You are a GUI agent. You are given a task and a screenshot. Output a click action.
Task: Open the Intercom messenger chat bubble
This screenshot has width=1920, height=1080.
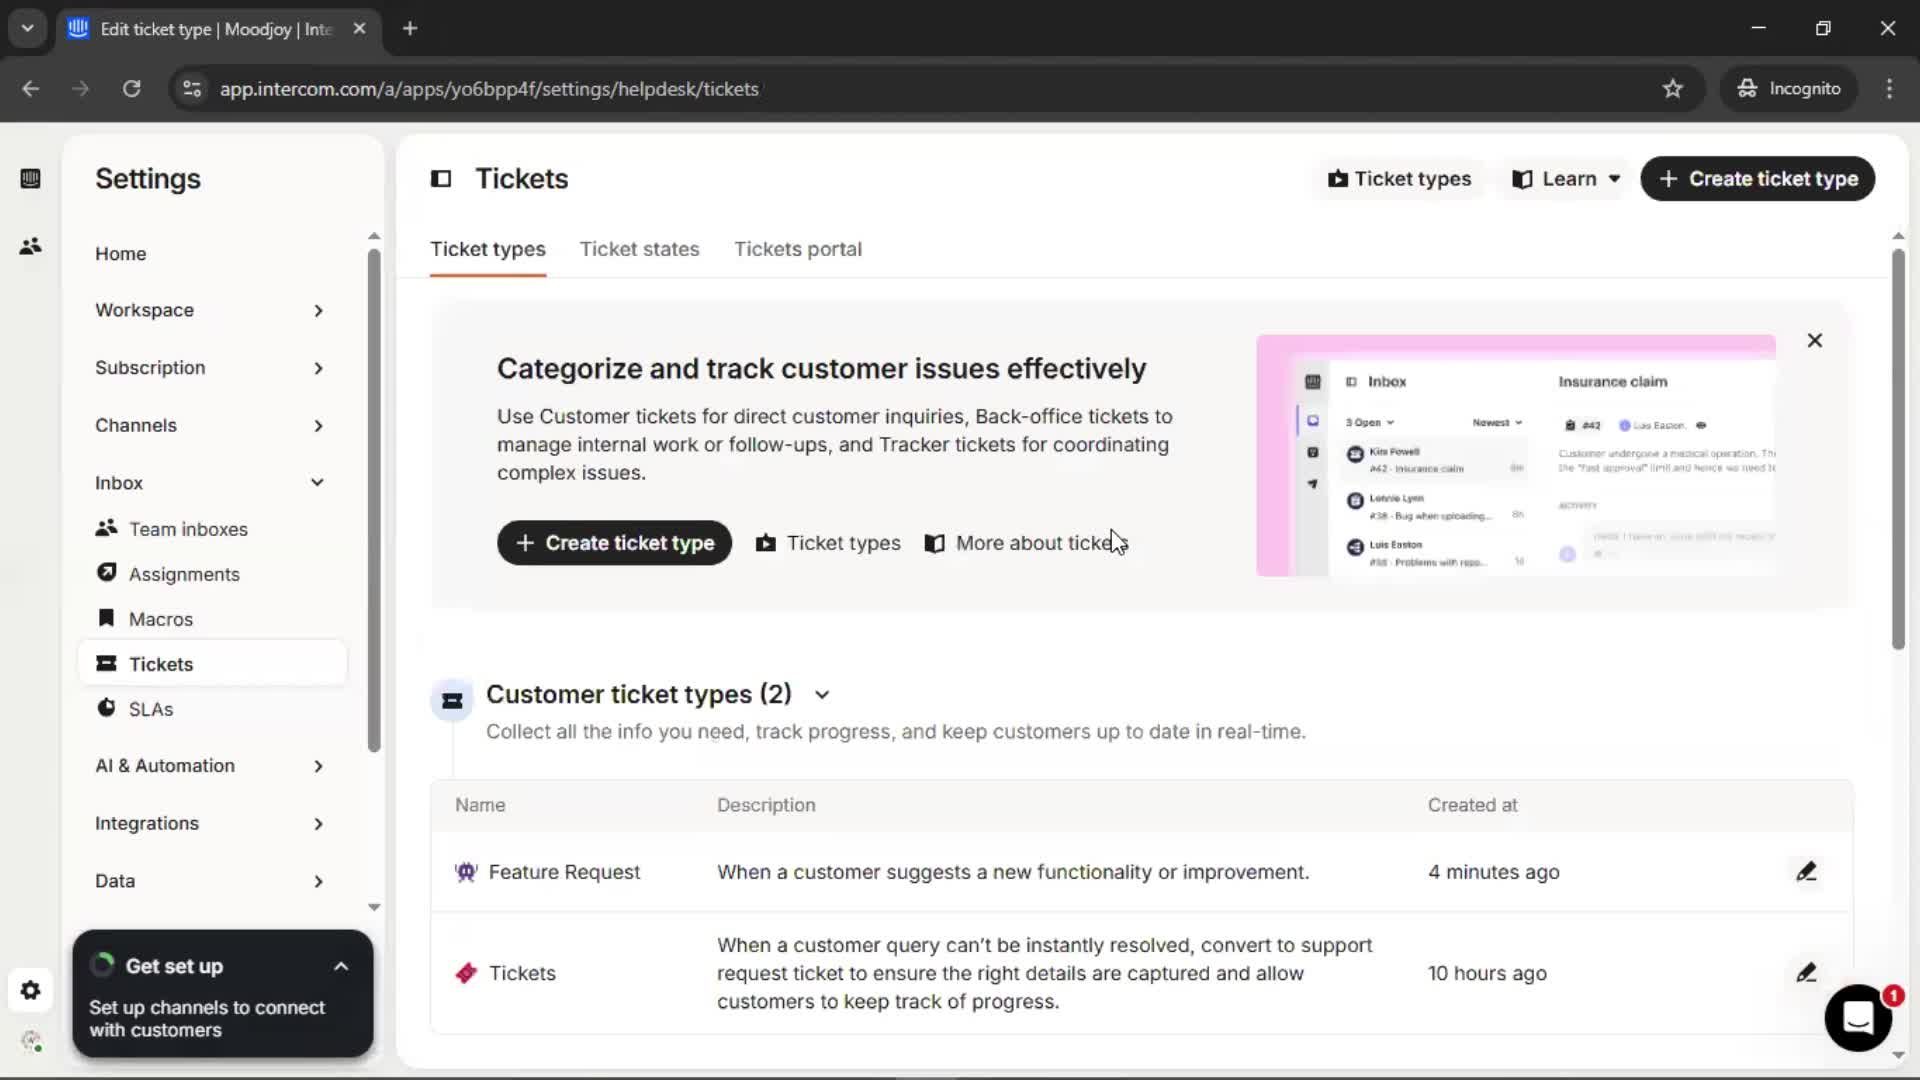(x=1858, y=1018)
